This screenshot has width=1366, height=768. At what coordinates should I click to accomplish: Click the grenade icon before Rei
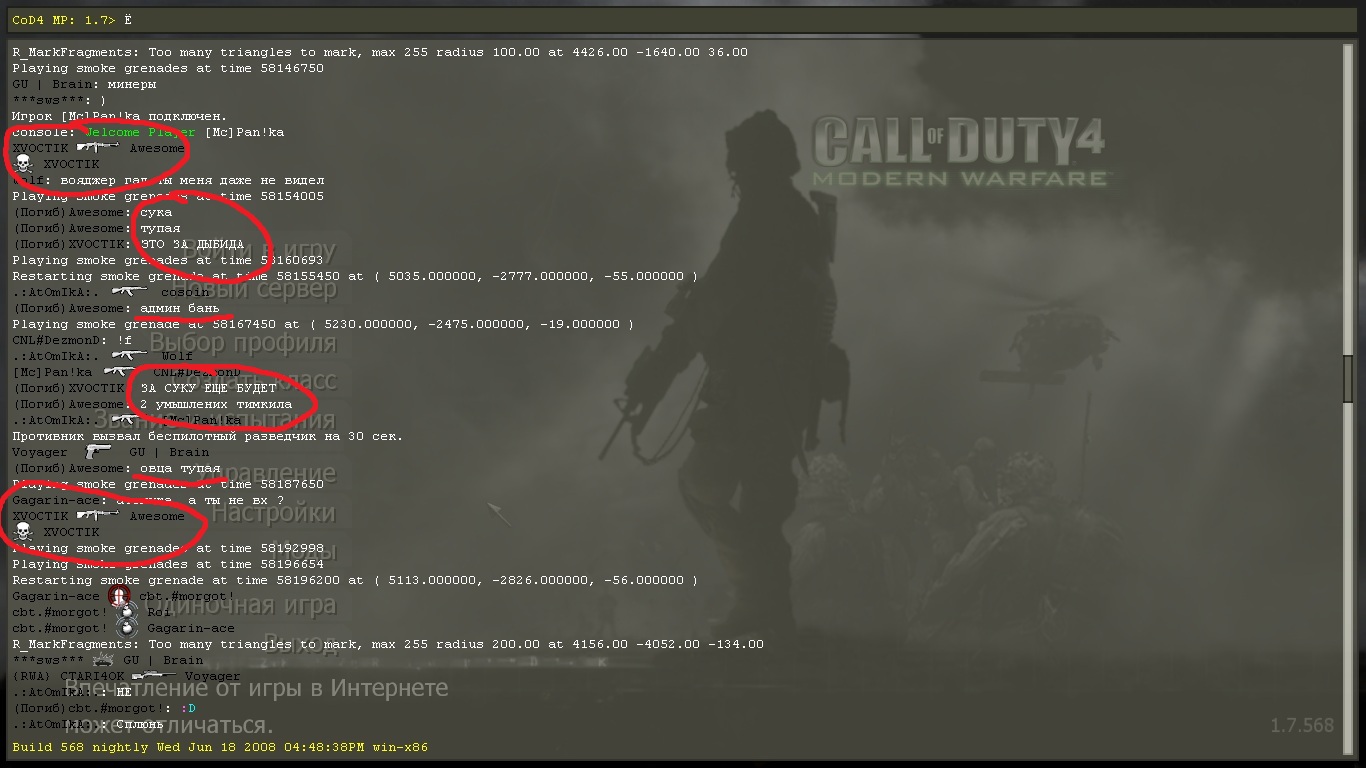(x=127, y=612)
